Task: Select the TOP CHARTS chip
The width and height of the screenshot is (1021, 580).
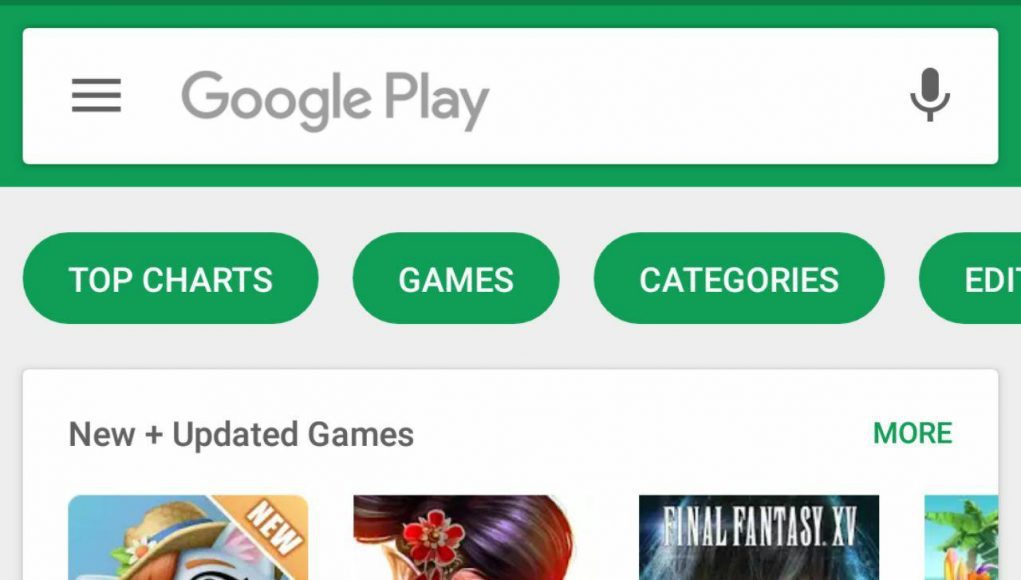Action: [x=171, y=279]
